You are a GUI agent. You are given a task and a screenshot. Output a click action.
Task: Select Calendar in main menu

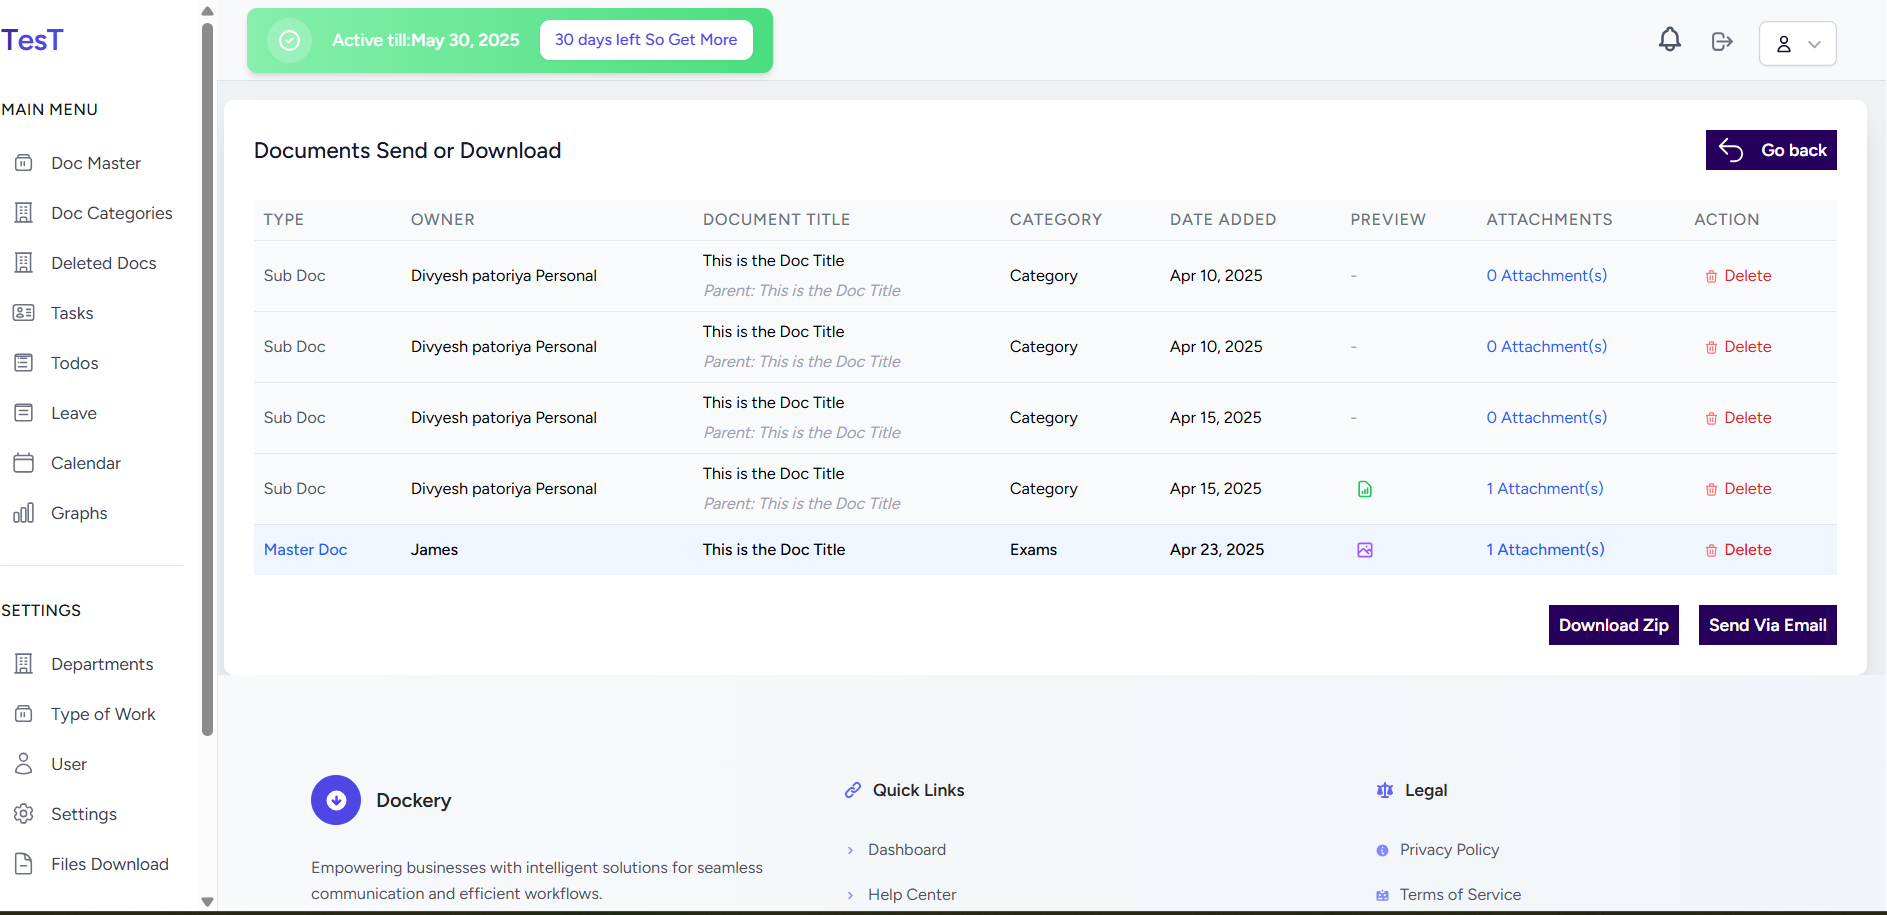point(86,463)
